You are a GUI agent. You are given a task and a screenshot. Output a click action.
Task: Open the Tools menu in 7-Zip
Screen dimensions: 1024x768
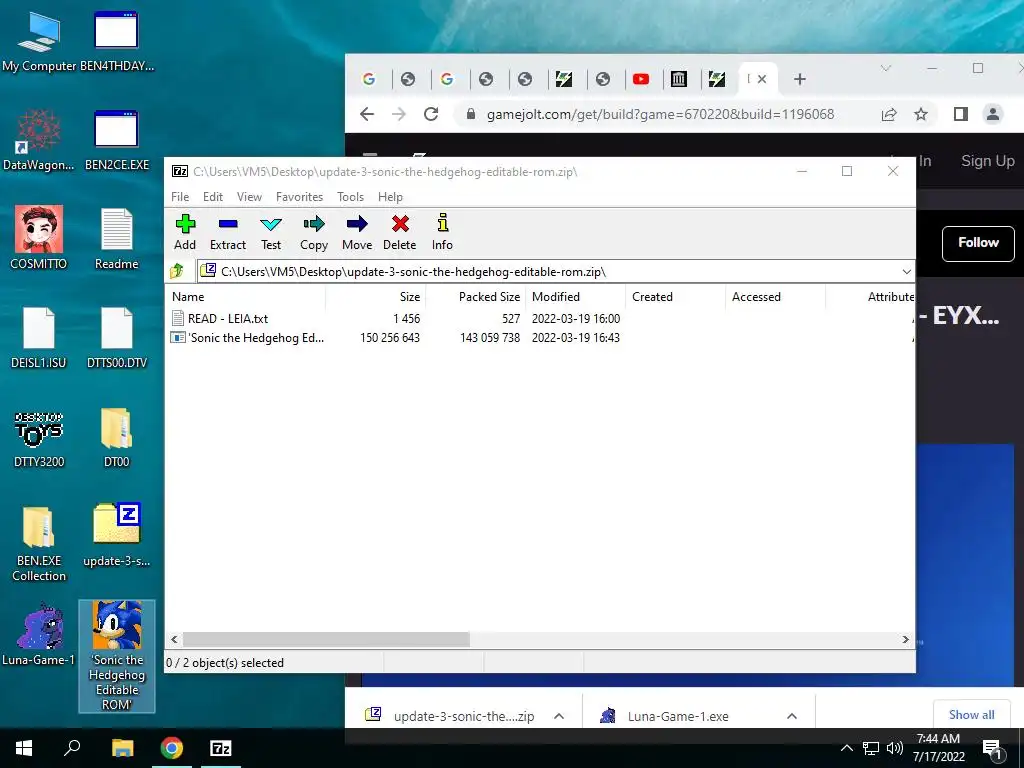point(350,197)
